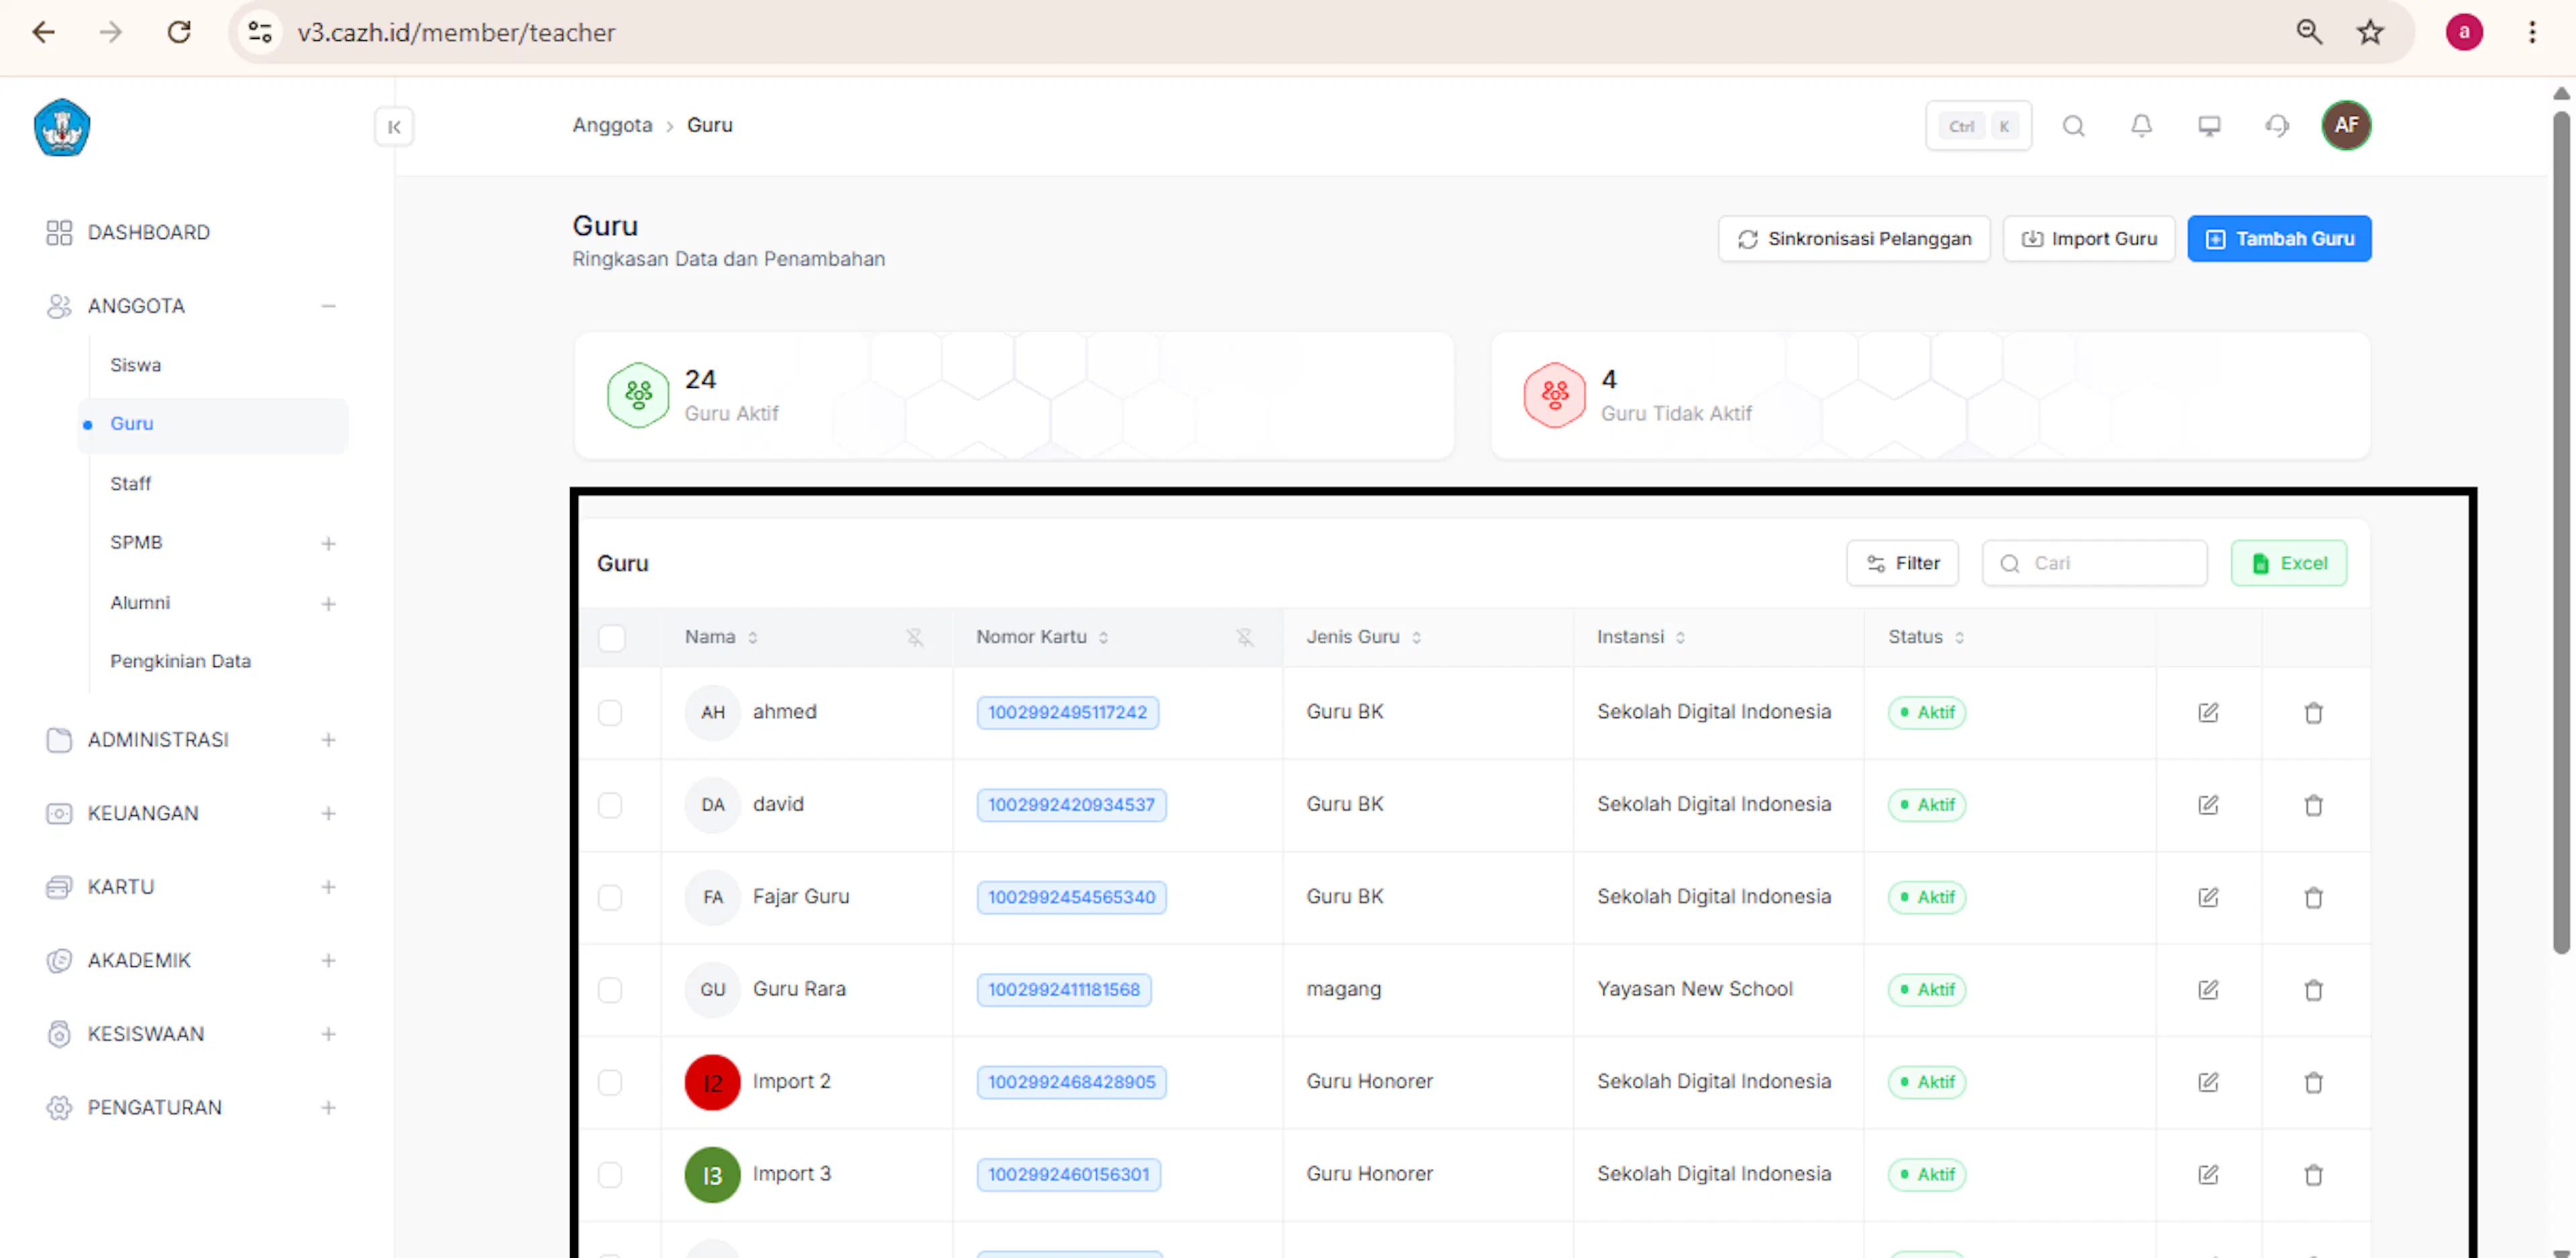Click Tambah Guru button
The width and height of the screenshot is (2576, 1258).
[x=2279, y=239]
